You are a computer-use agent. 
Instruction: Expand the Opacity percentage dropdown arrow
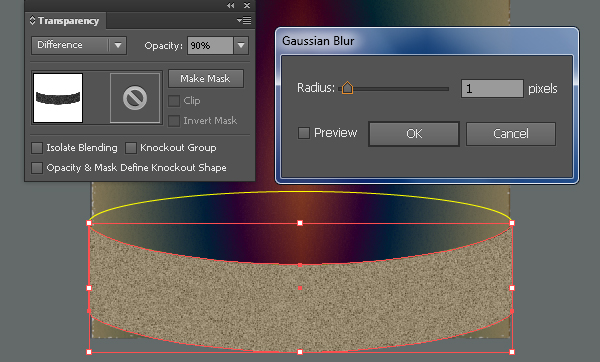(241, 45)
